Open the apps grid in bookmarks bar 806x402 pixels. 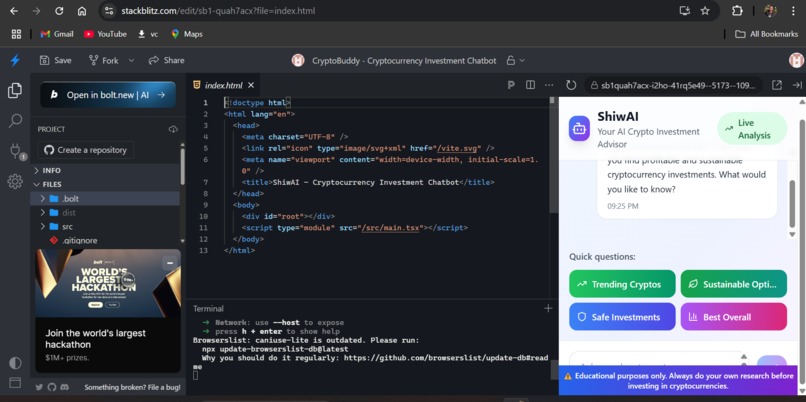16,34
